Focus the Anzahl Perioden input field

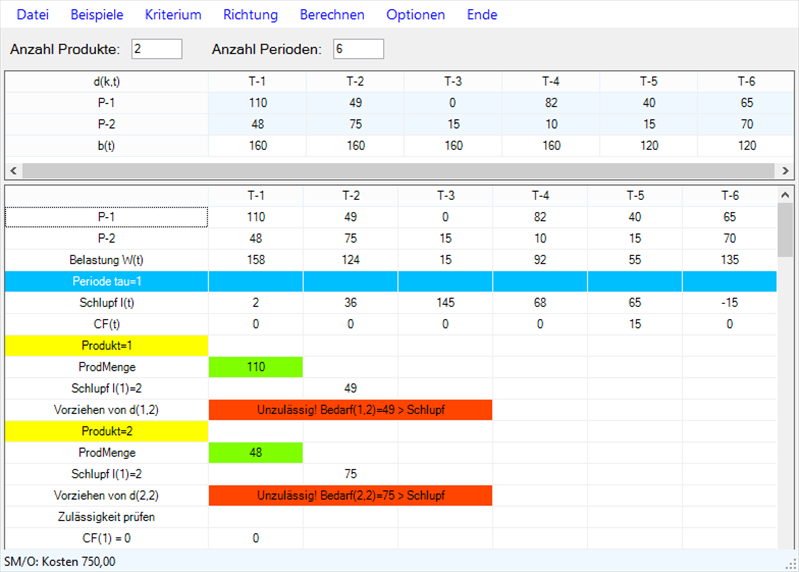359,49
